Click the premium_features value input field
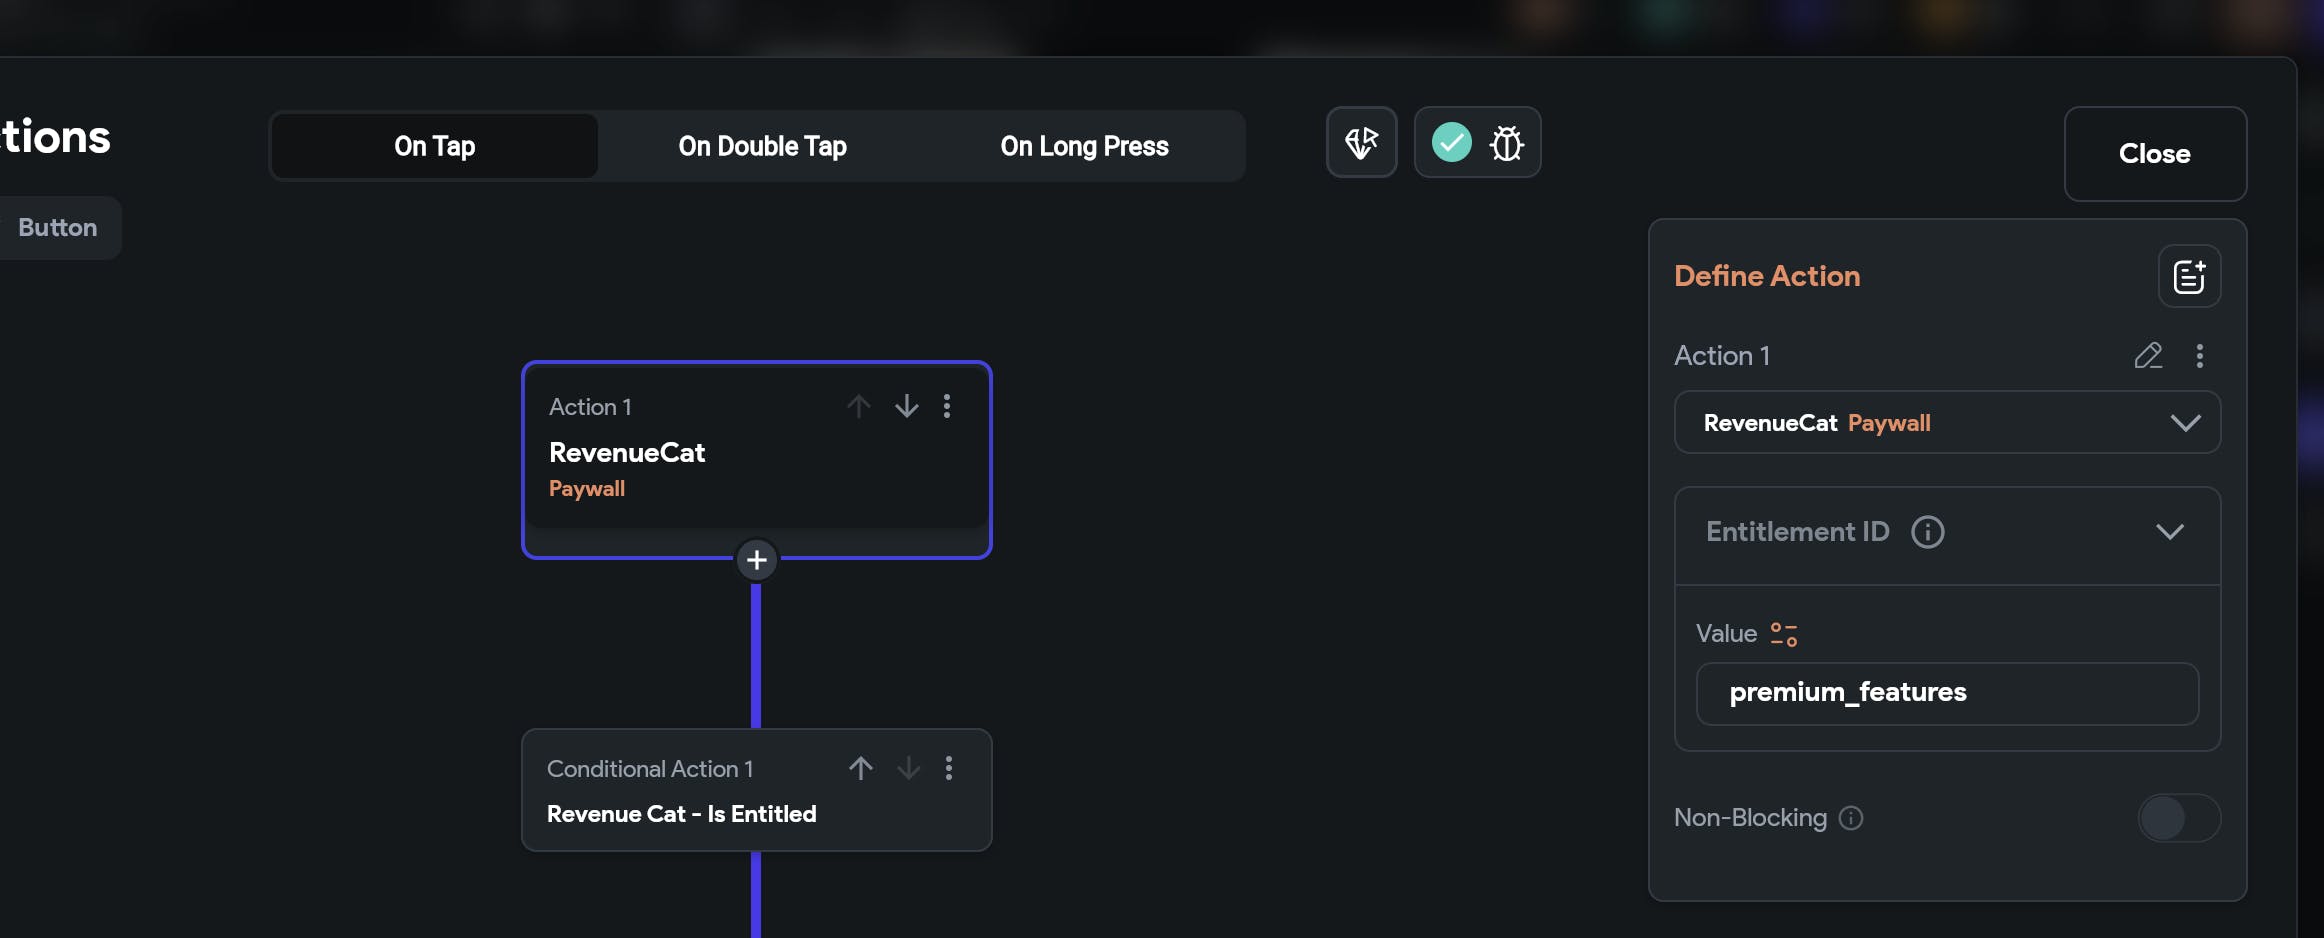 tap(1946, 693)
